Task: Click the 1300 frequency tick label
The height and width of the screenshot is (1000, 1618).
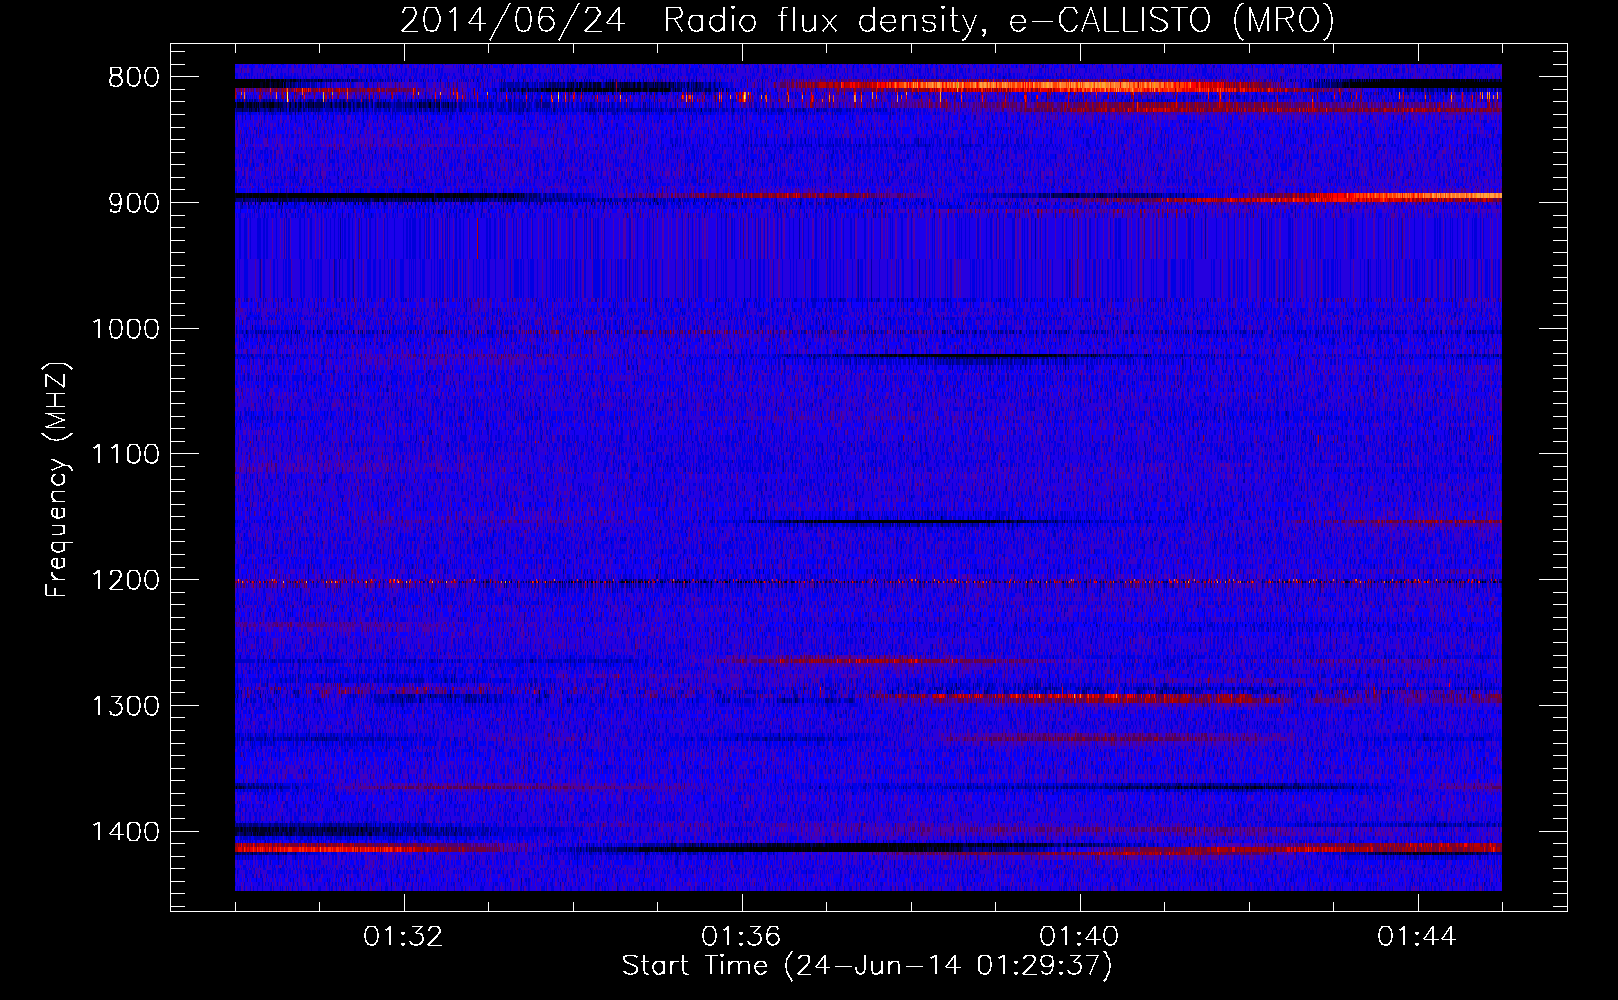Action: [x=125, y=707]
